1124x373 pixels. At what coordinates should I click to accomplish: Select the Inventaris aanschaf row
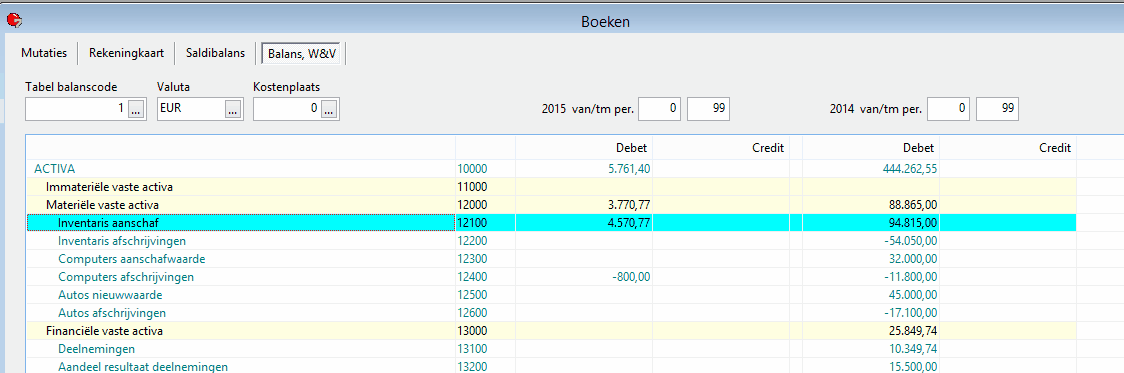point(551,223)
